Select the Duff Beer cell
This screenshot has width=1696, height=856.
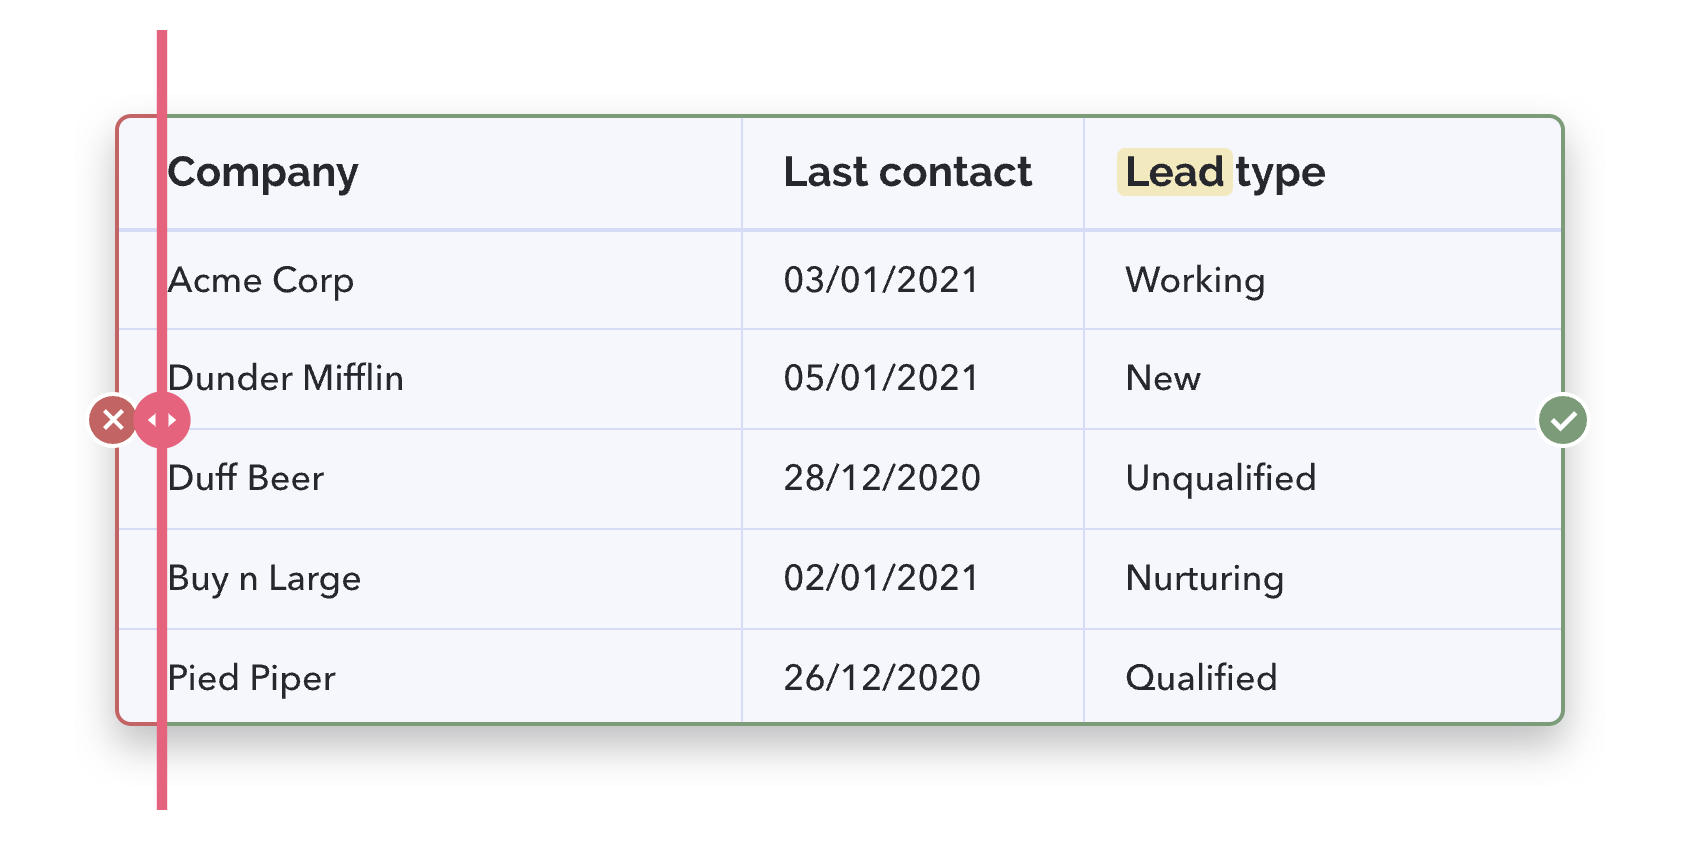(430, 479)
